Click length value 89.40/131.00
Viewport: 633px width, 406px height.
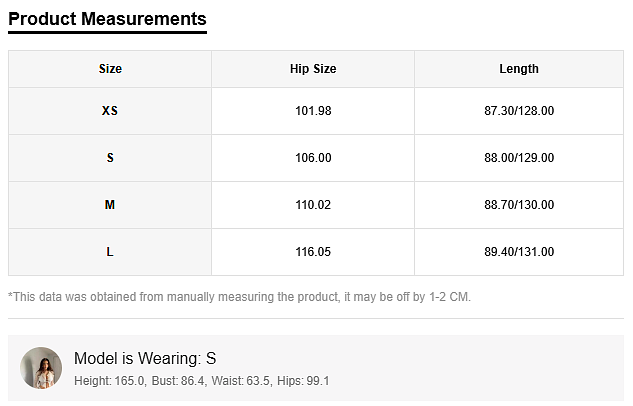[518, 252]
